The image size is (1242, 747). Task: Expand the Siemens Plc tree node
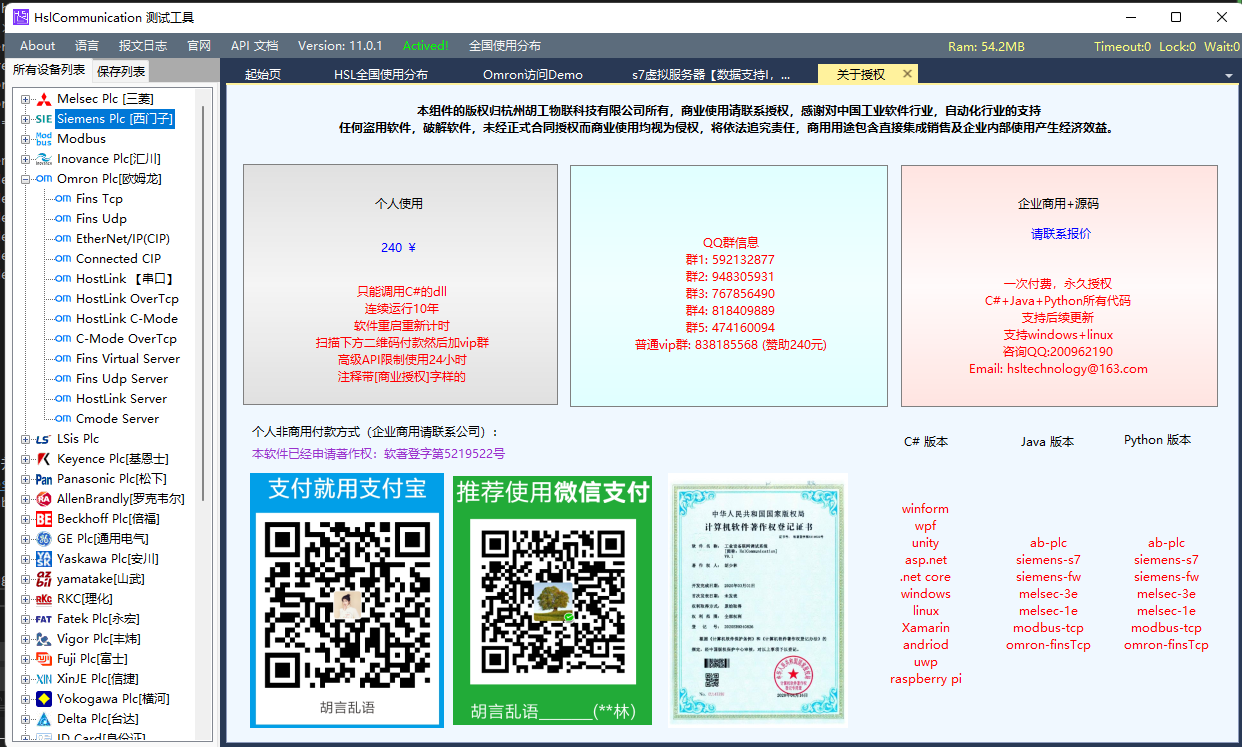pyautogui.click(x=26, y=119)
